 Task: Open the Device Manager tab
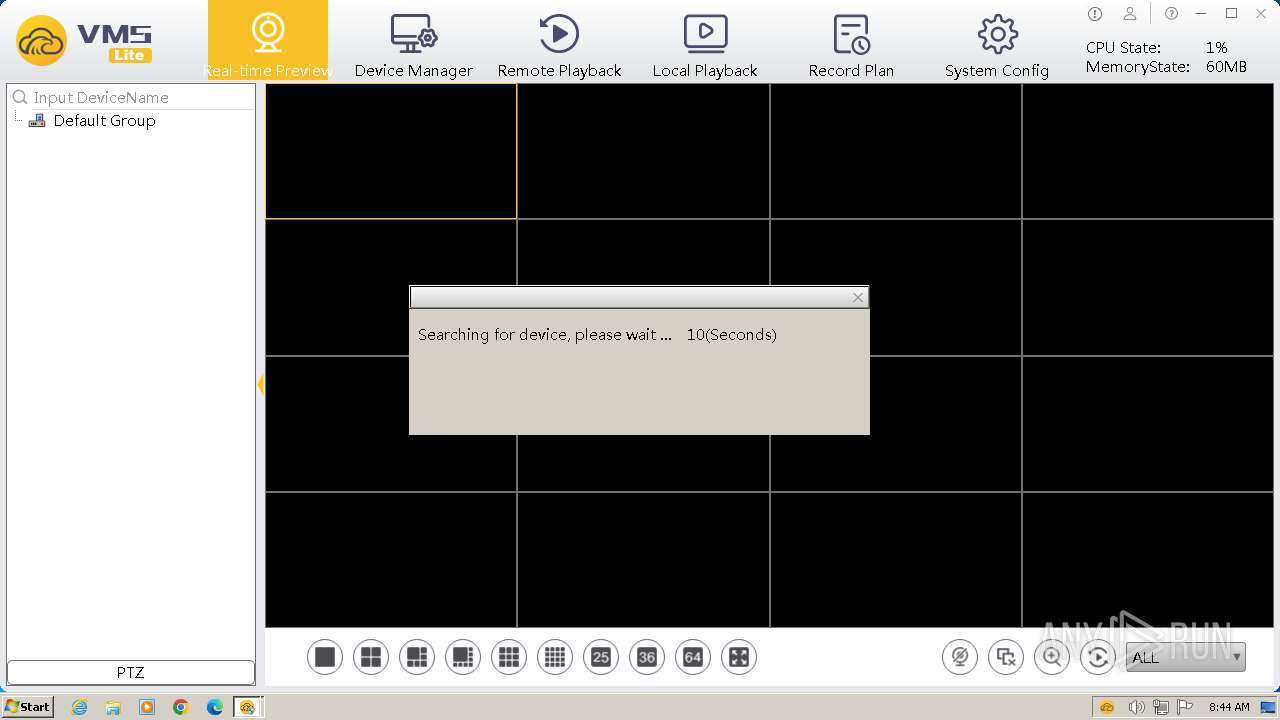pyautogui.click(x=414, y=45)
